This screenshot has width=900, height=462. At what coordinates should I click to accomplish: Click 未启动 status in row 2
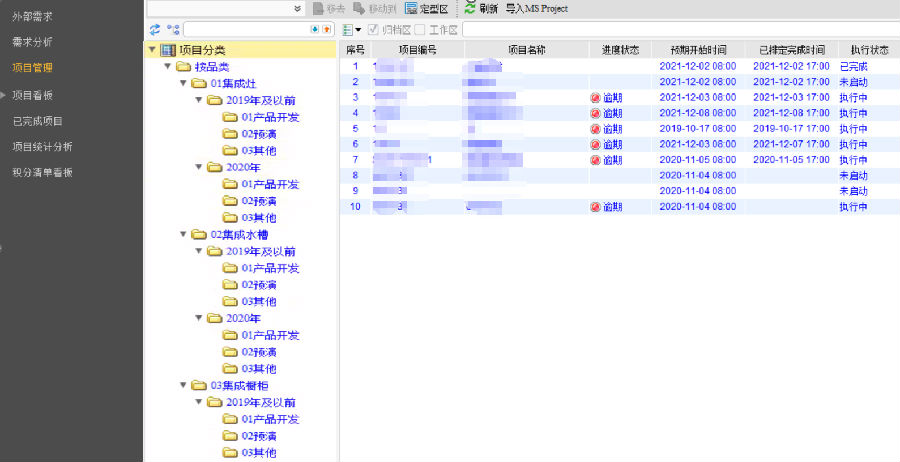coord(854,82)
